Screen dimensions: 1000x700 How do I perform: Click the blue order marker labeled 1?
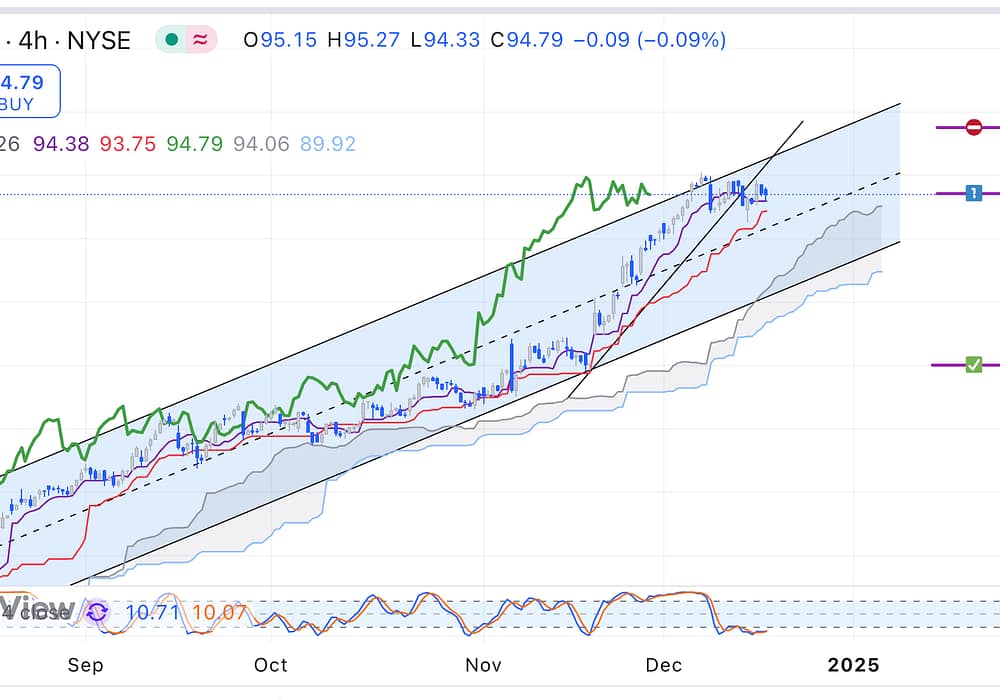[974, 193]
